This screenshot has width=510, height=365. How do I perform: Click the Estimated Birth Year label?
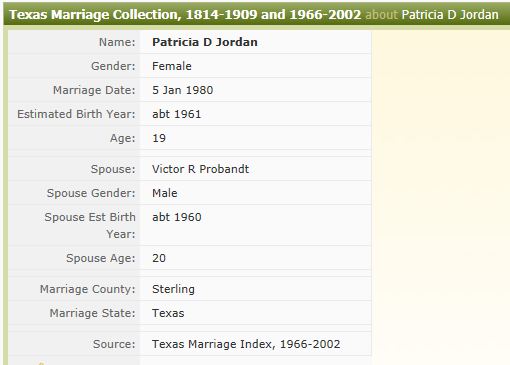pyautogui.click(x=76, y=114)
